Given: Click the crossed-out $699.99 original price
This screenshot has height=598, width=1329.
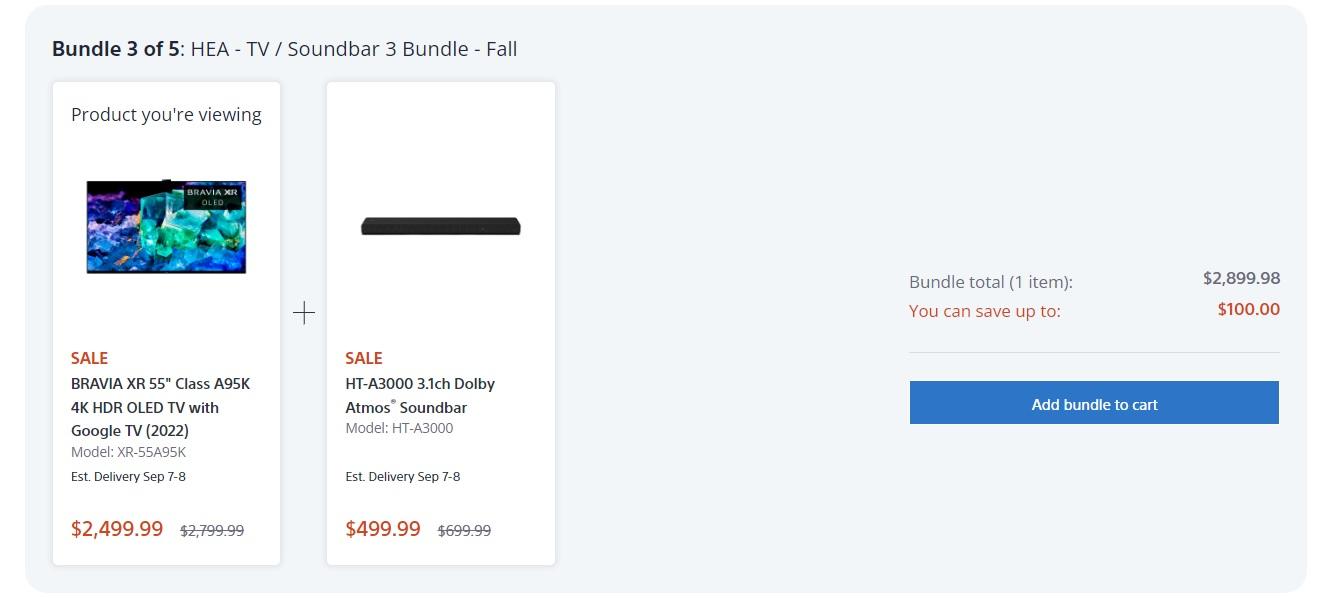Looking at the screenshot, I should 464,531.
